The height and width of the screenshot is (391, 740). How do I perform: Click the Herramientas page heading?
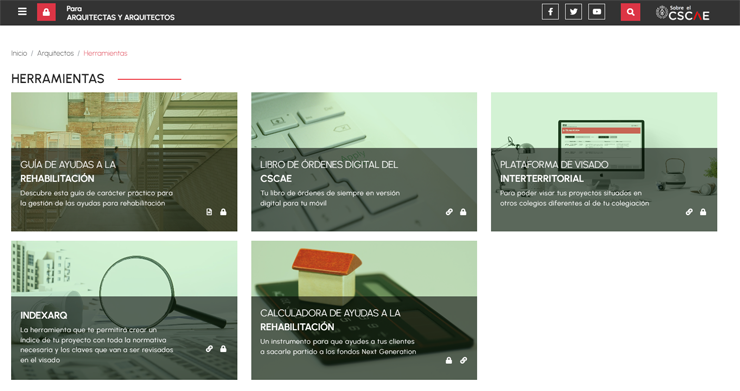click(58, 78)
